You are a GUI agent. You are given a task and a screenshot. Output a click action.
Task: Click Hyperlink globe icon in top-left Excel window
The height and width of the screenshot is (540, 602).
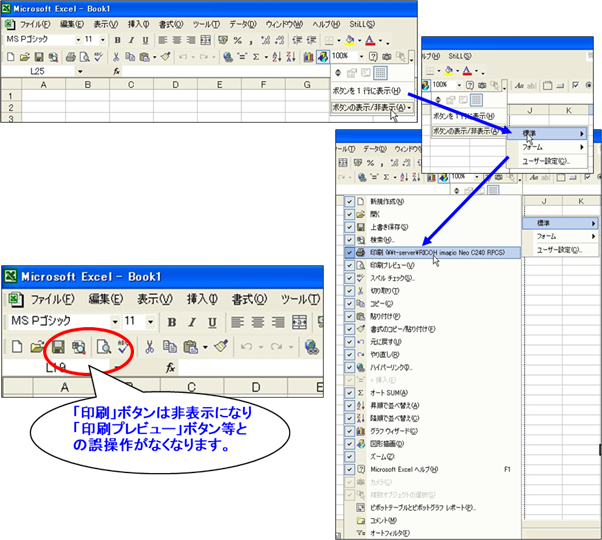(228, 57)
